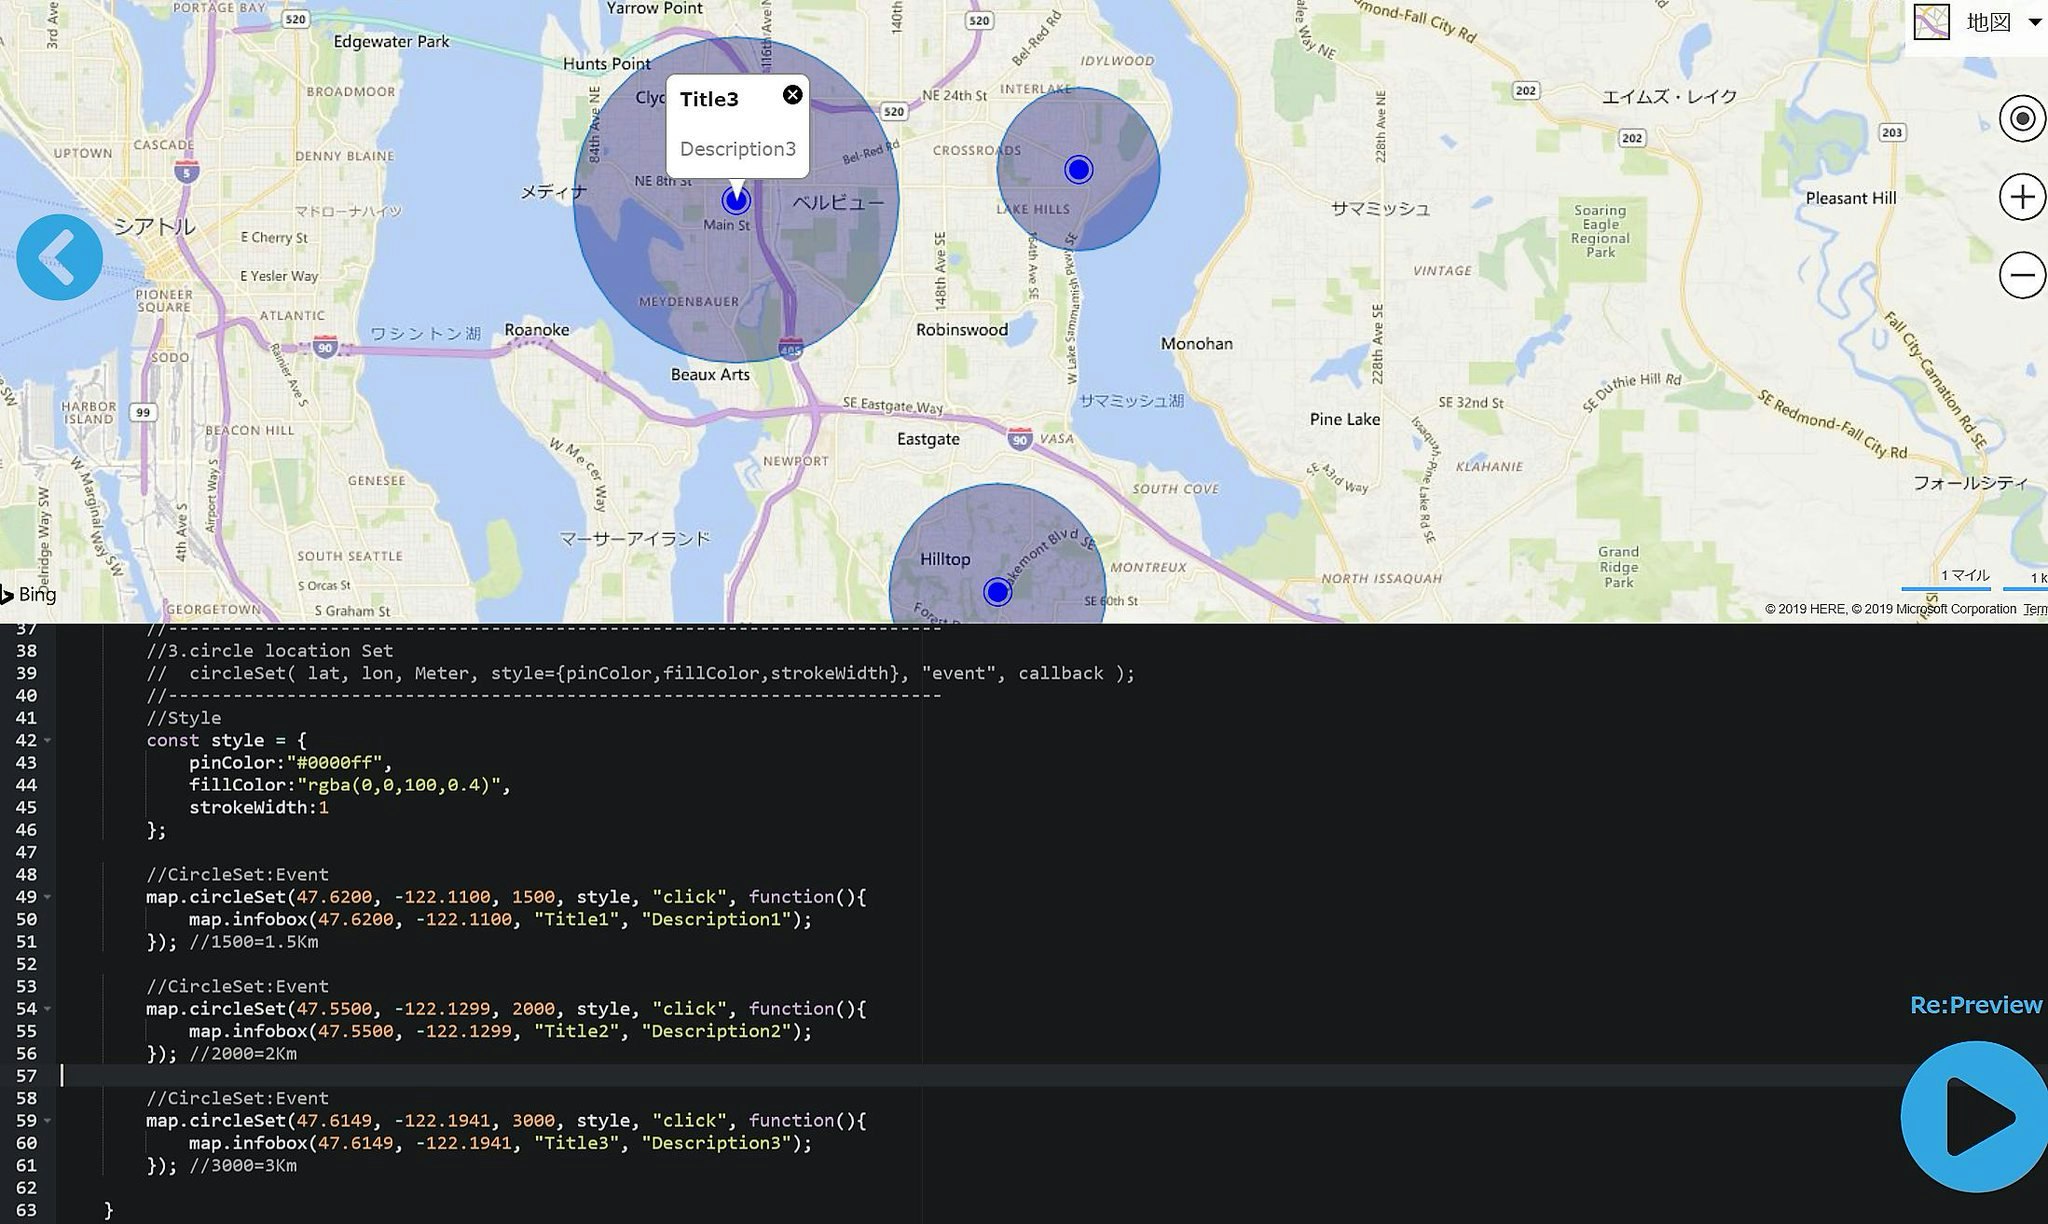Click Description3 text inside the infobox
The width and height of the screenshot is (2048, 1224).
736,149
